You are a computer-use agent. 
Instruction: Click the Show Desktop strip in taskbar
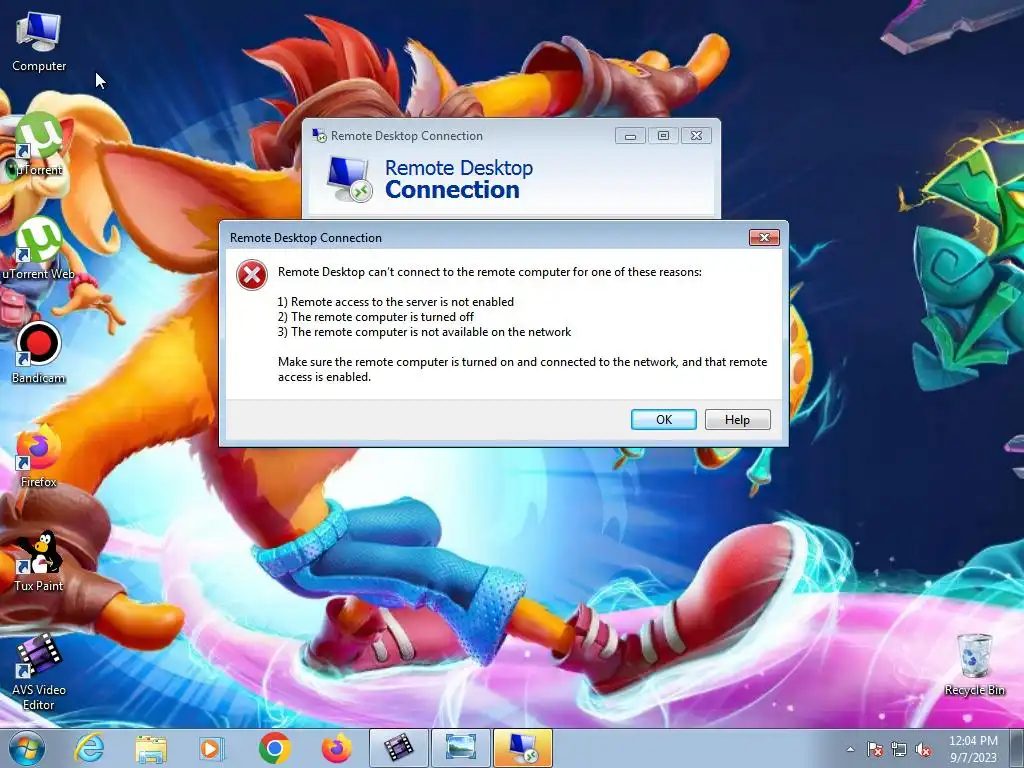pos(1017,748)
